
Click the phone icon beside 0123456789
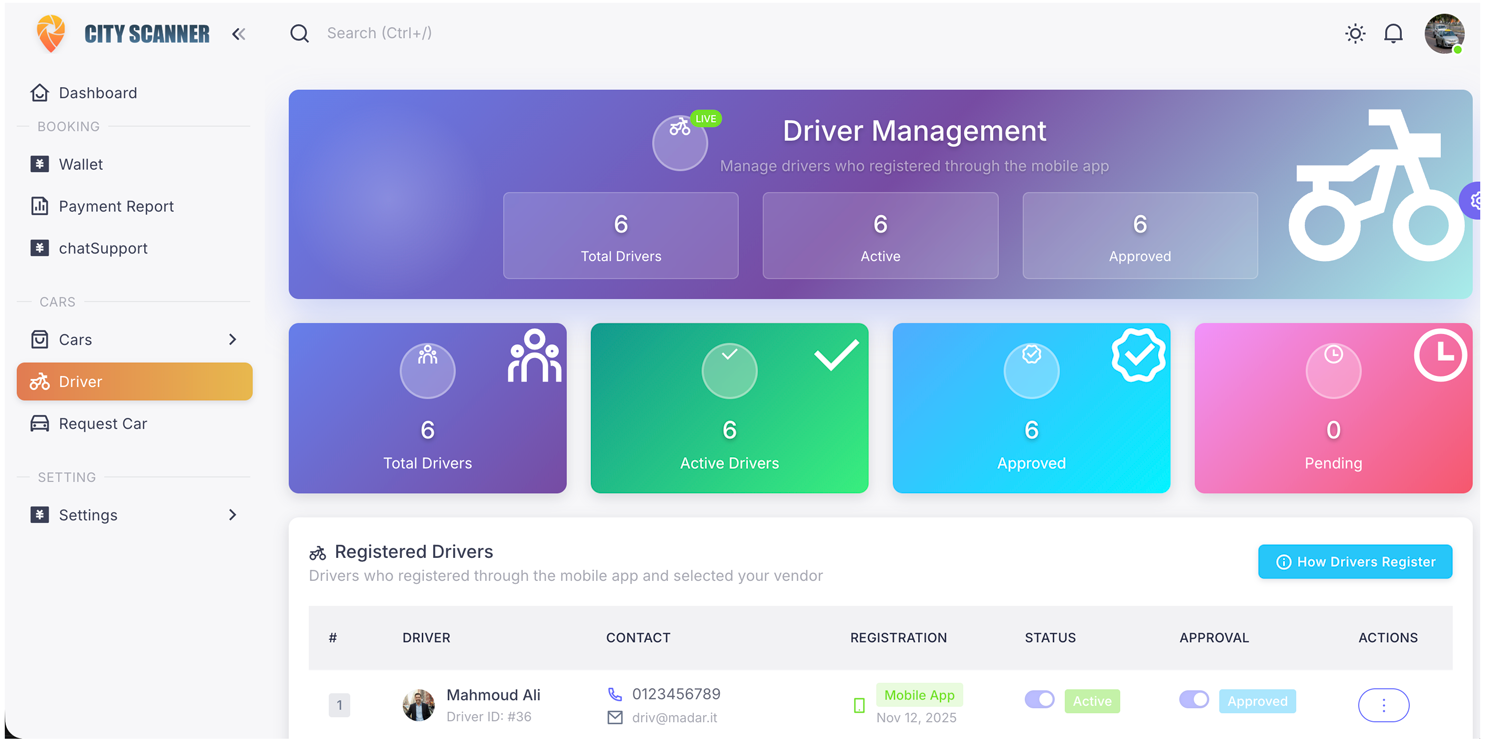(614, 693)
